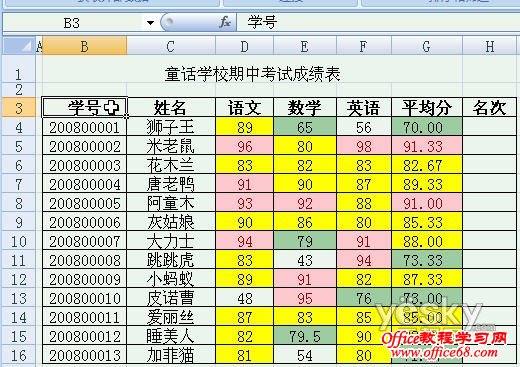This screenshot has height=367, width=520.
Task: Click the average score cell 73.33
Action: [x=427, y=260]
